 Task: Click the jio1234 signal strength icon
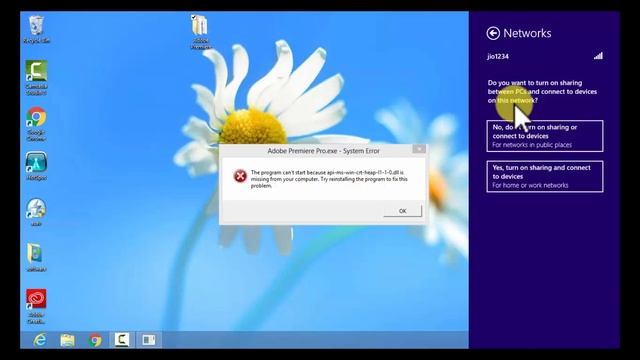(x=598, y=56)
